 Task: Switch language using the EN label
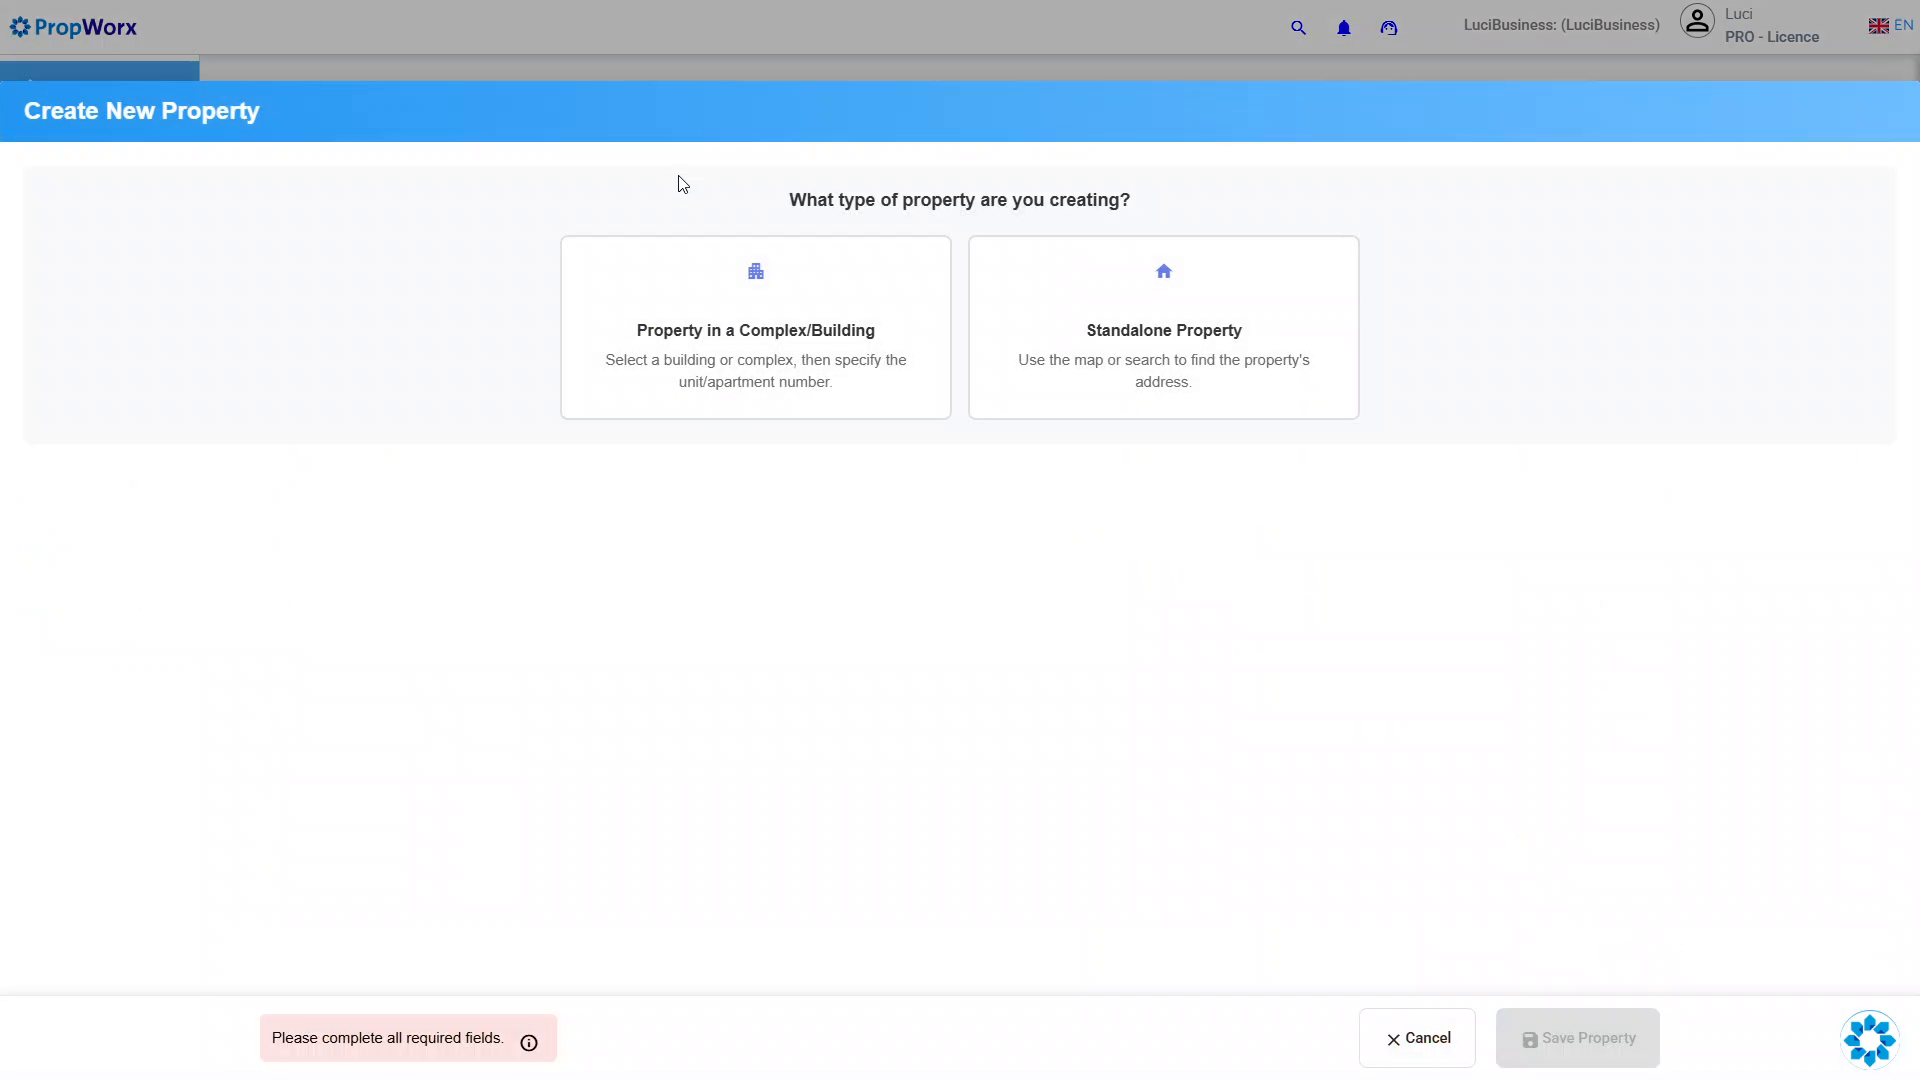tap(1904, 26)
